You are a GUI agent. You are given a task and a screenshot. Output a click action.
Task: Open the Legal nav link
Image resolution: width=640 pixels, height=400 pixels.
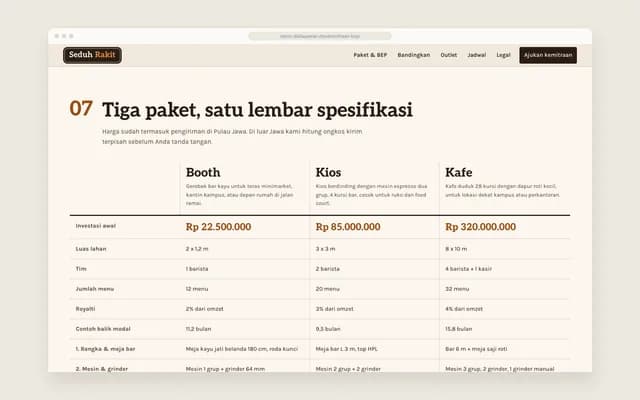click(x=503, y=55)
